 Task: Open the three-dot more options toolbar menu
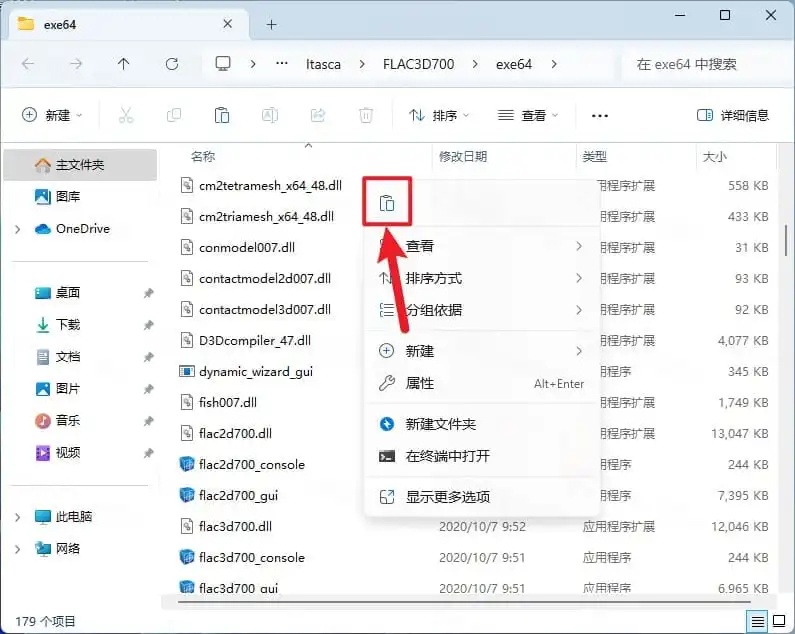pos(600,116)
